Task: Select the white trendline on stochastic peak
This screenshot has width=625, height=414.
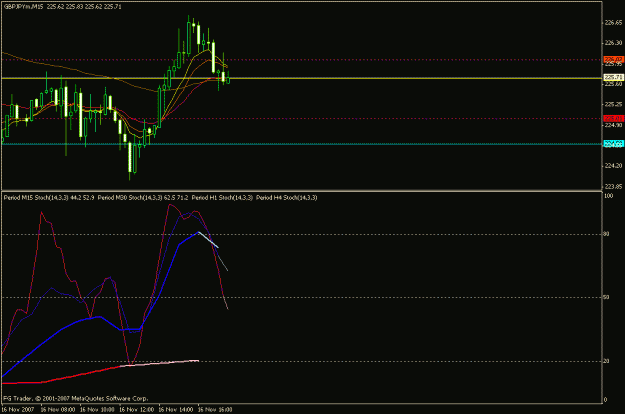Action: (x=208, y=240)
